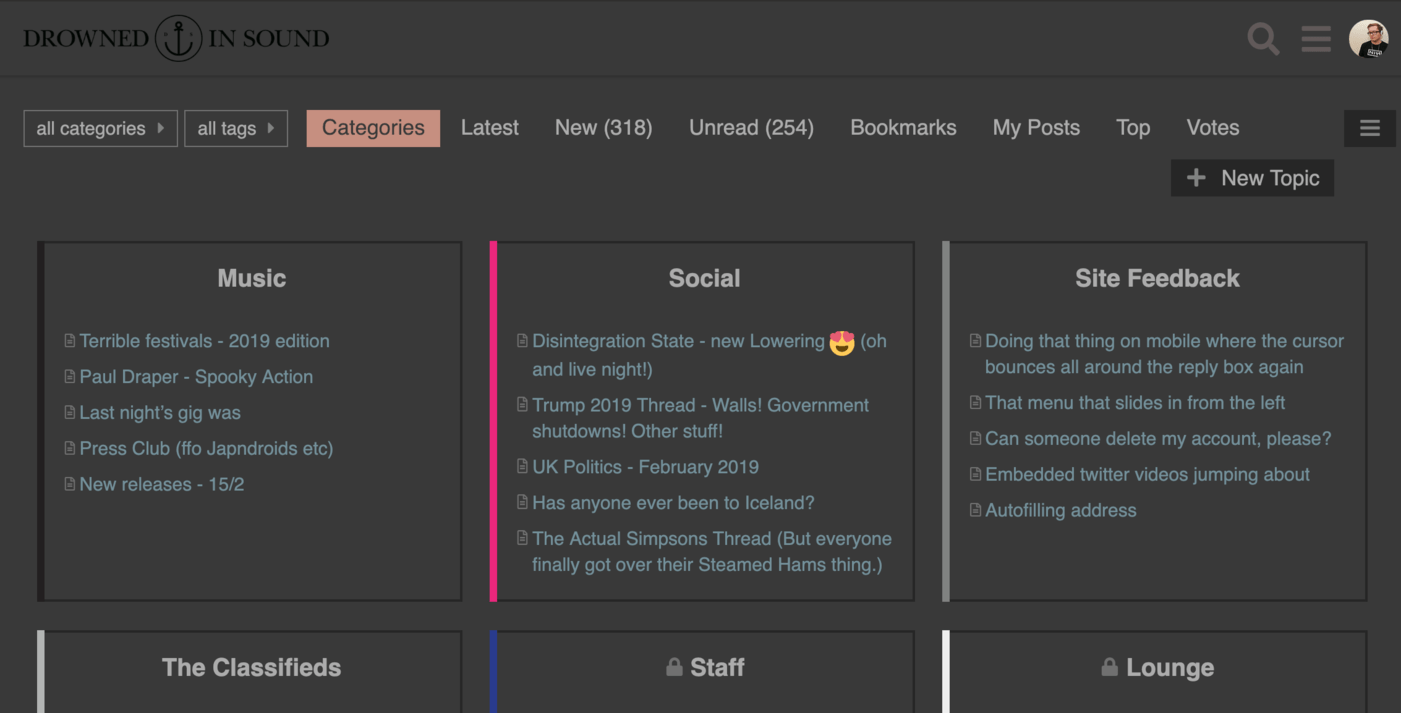Screen dimensions: 1401x713
Task: Open Terrible festivals - 2019 edition topic
Action: click(x=205, y=341)
